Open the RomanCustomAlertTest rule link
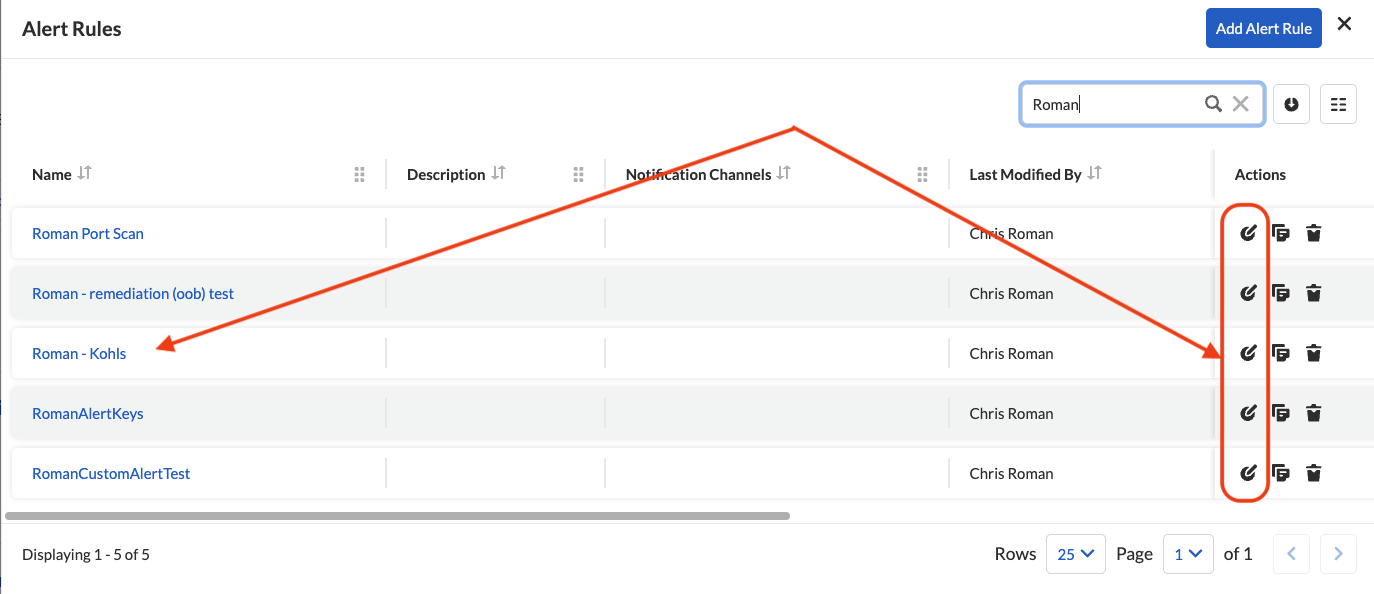Image resolution: width=1374 pixels, height=594 pixels. pyautogui.click(x=111, y=474)
